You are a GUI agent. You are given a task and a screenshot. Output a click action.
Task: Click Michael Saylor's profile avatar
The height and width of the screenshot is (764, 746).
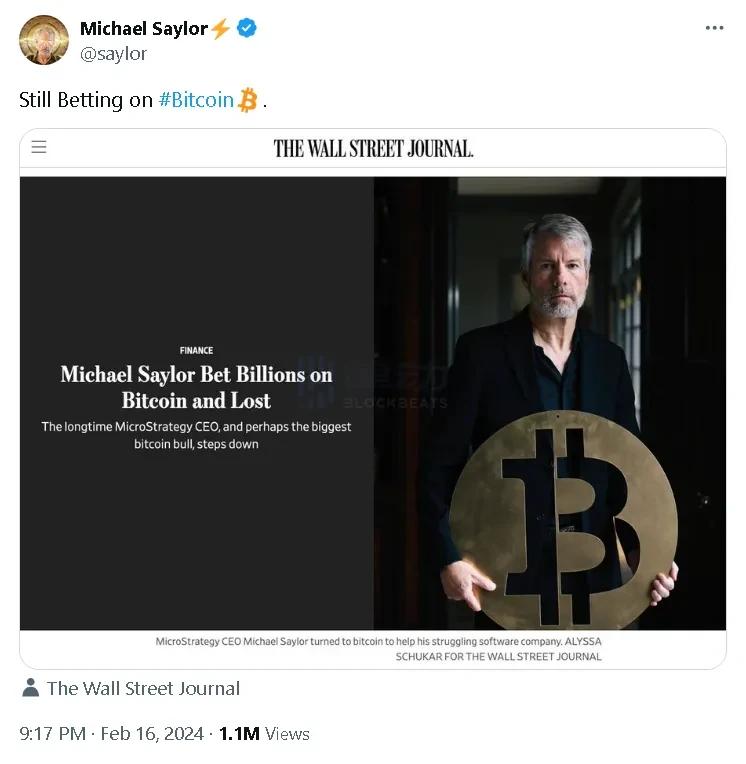(44, 40)
